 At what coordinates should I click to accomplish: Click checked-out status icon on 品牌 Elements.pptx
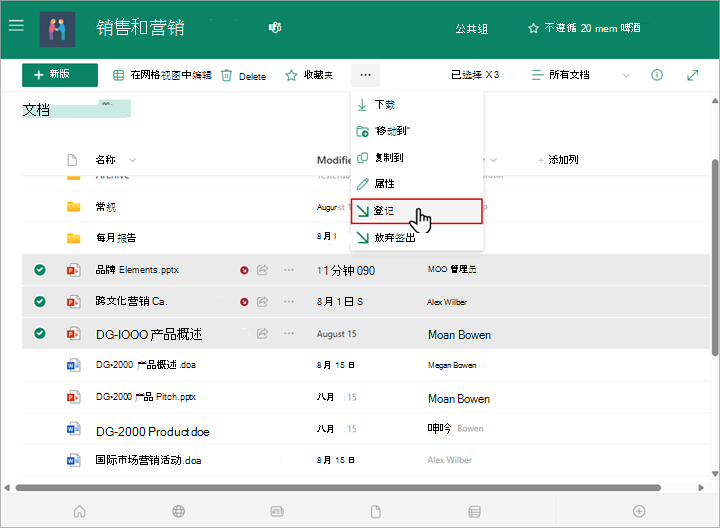pyautogui.click(x=244, y=270)
